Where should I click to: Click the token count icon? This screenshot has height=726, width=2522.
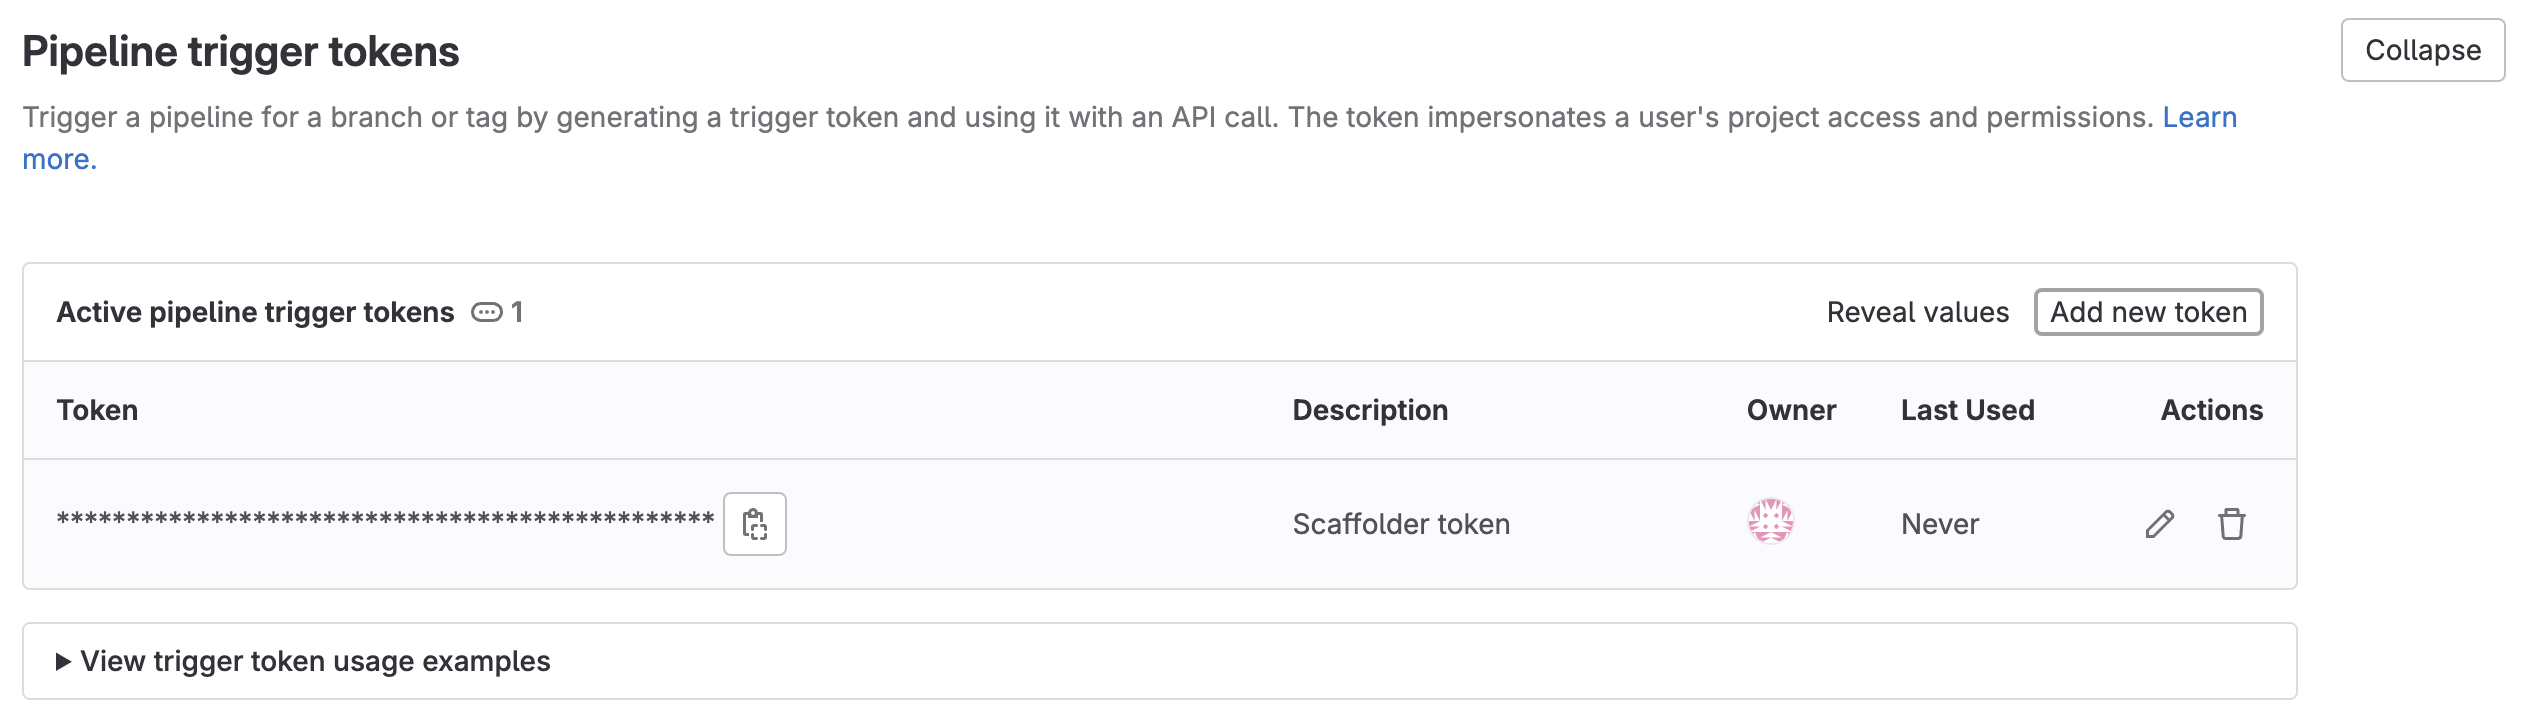[x=487, y=313]
